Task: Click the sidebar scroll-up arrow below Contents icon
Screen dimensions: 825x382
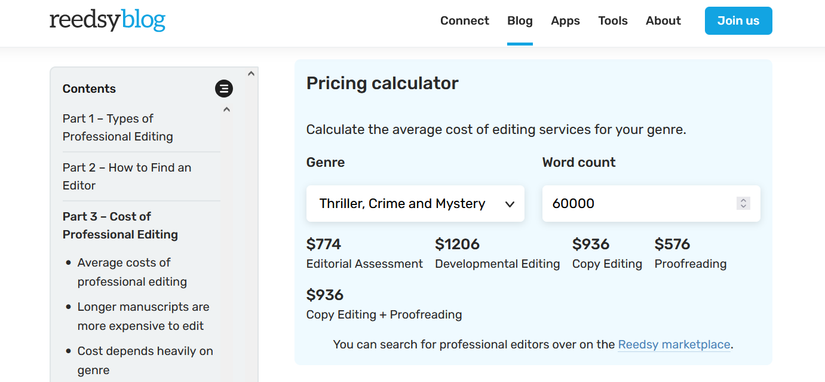Action: point(227,110)
